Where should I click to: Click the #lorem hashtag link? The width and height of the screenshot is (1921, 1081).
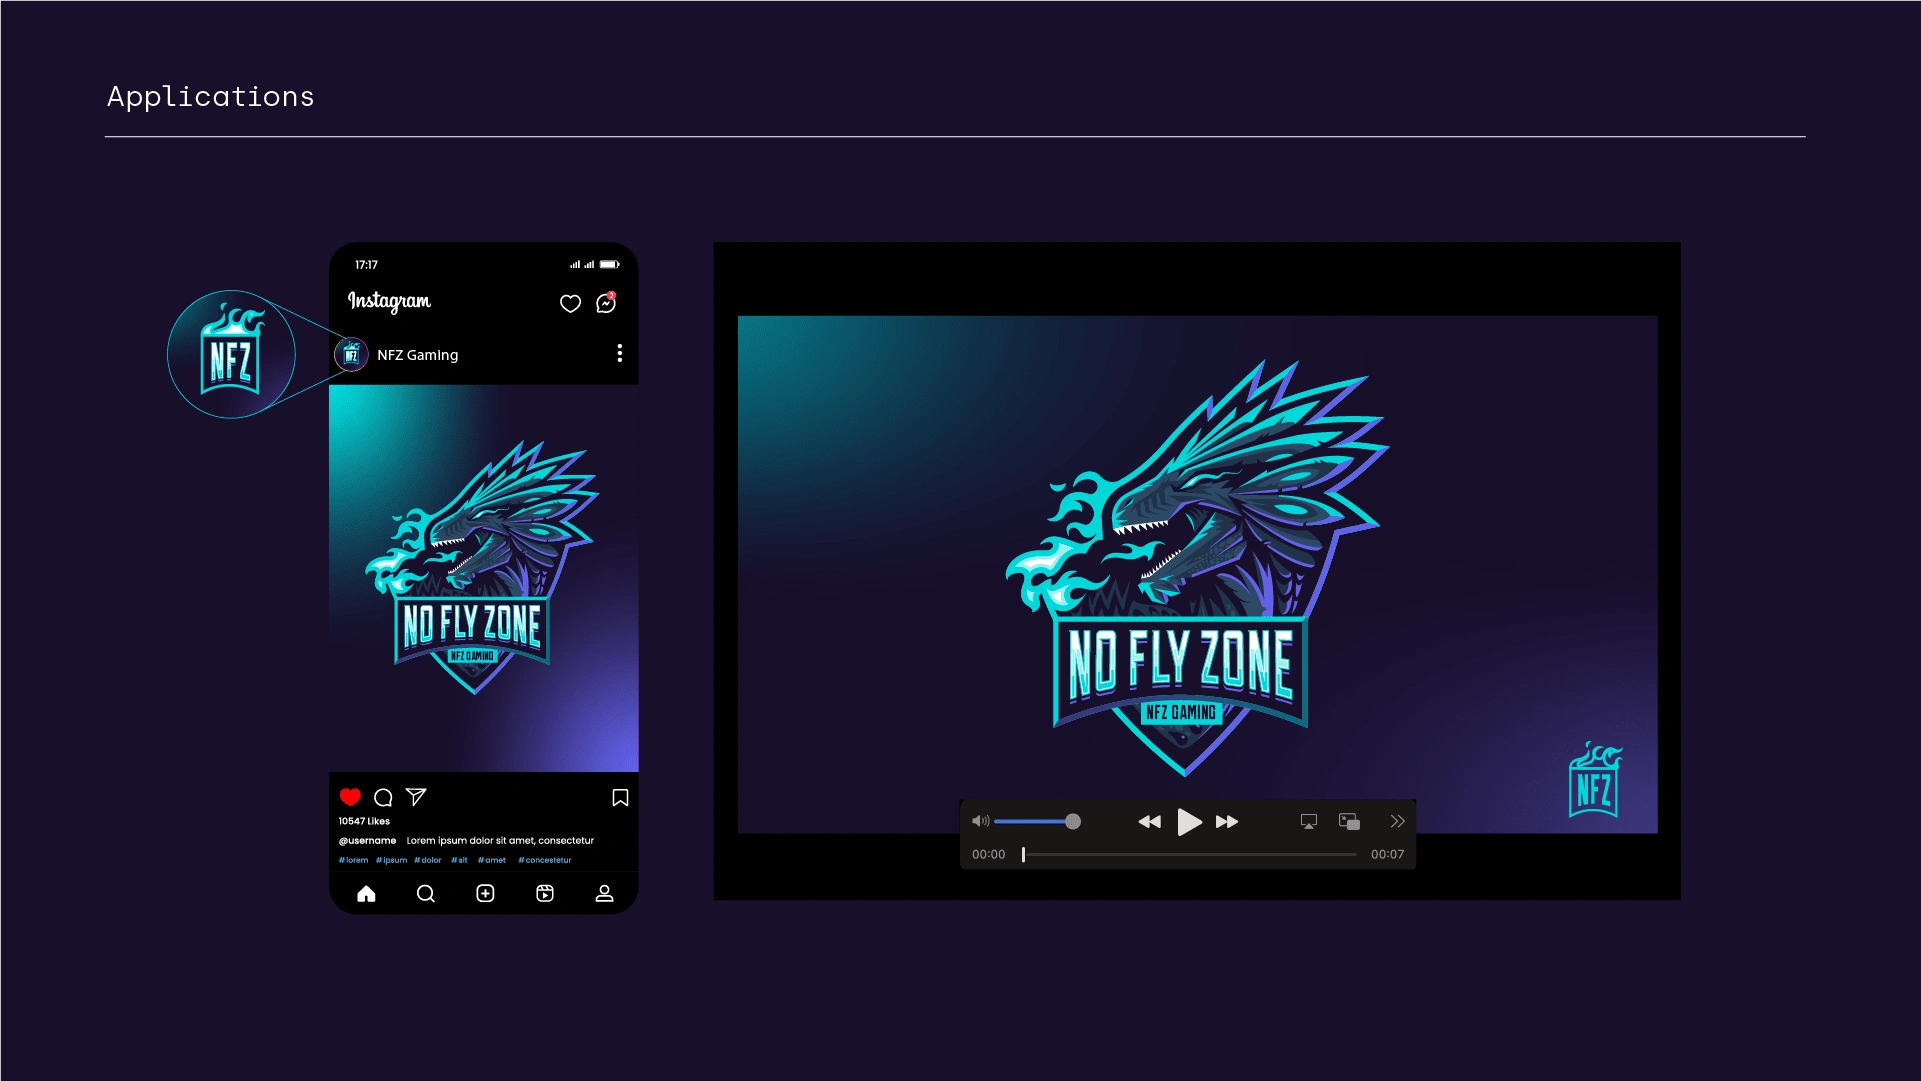point(354,860)
